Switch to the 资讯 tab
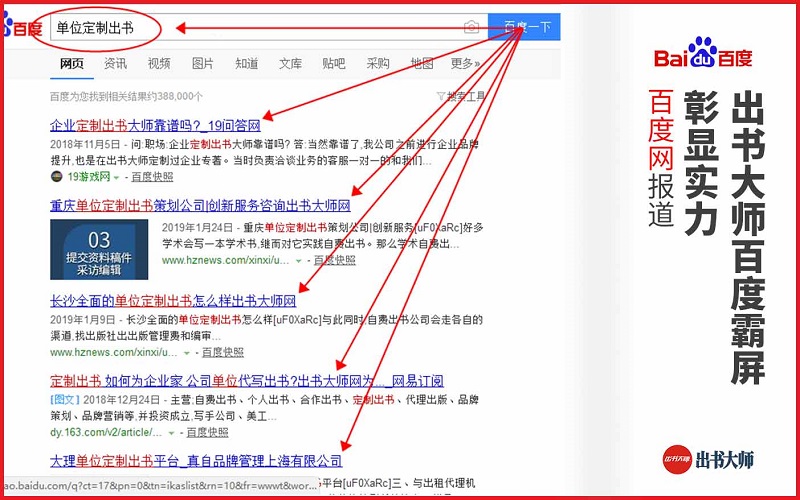800x500 pixels. pos(115,64)
